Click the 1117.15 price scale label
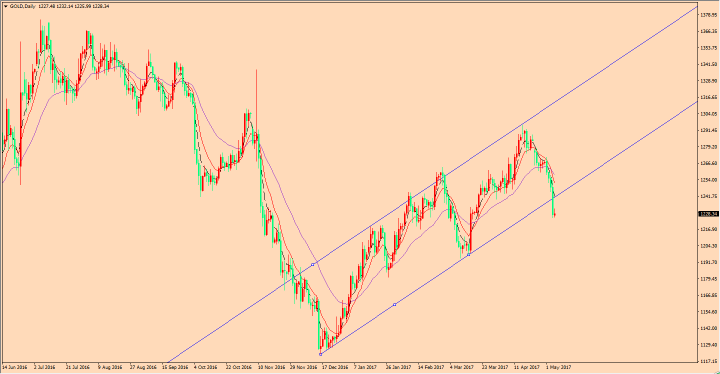Viewport: 720px width, 374px height. tap(709, 361)
